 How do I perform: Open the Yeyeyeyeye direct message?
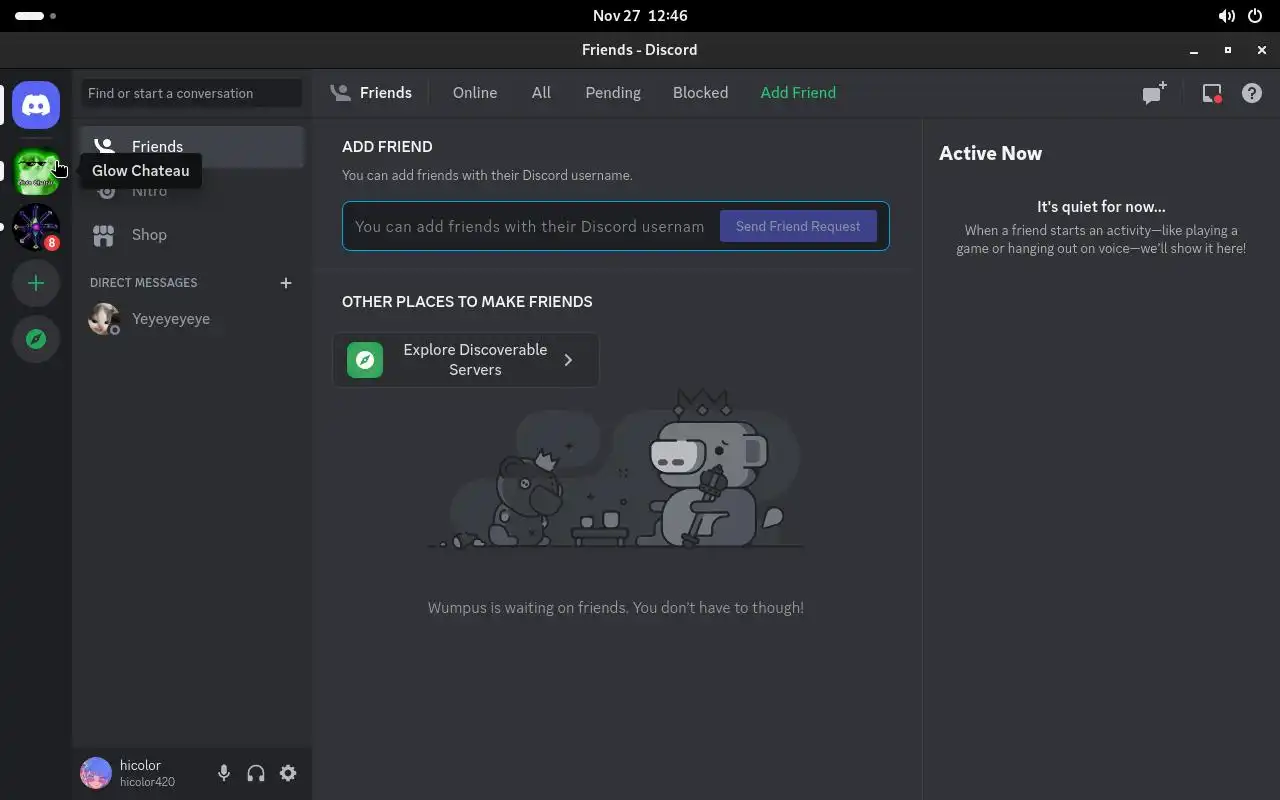[x=192, y=319]
